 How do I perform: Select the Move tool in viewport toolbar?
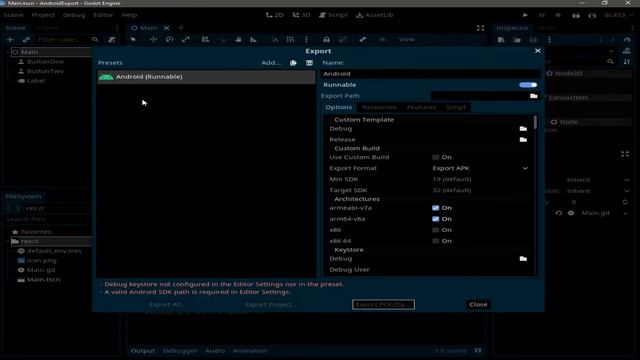click(153, 40)
